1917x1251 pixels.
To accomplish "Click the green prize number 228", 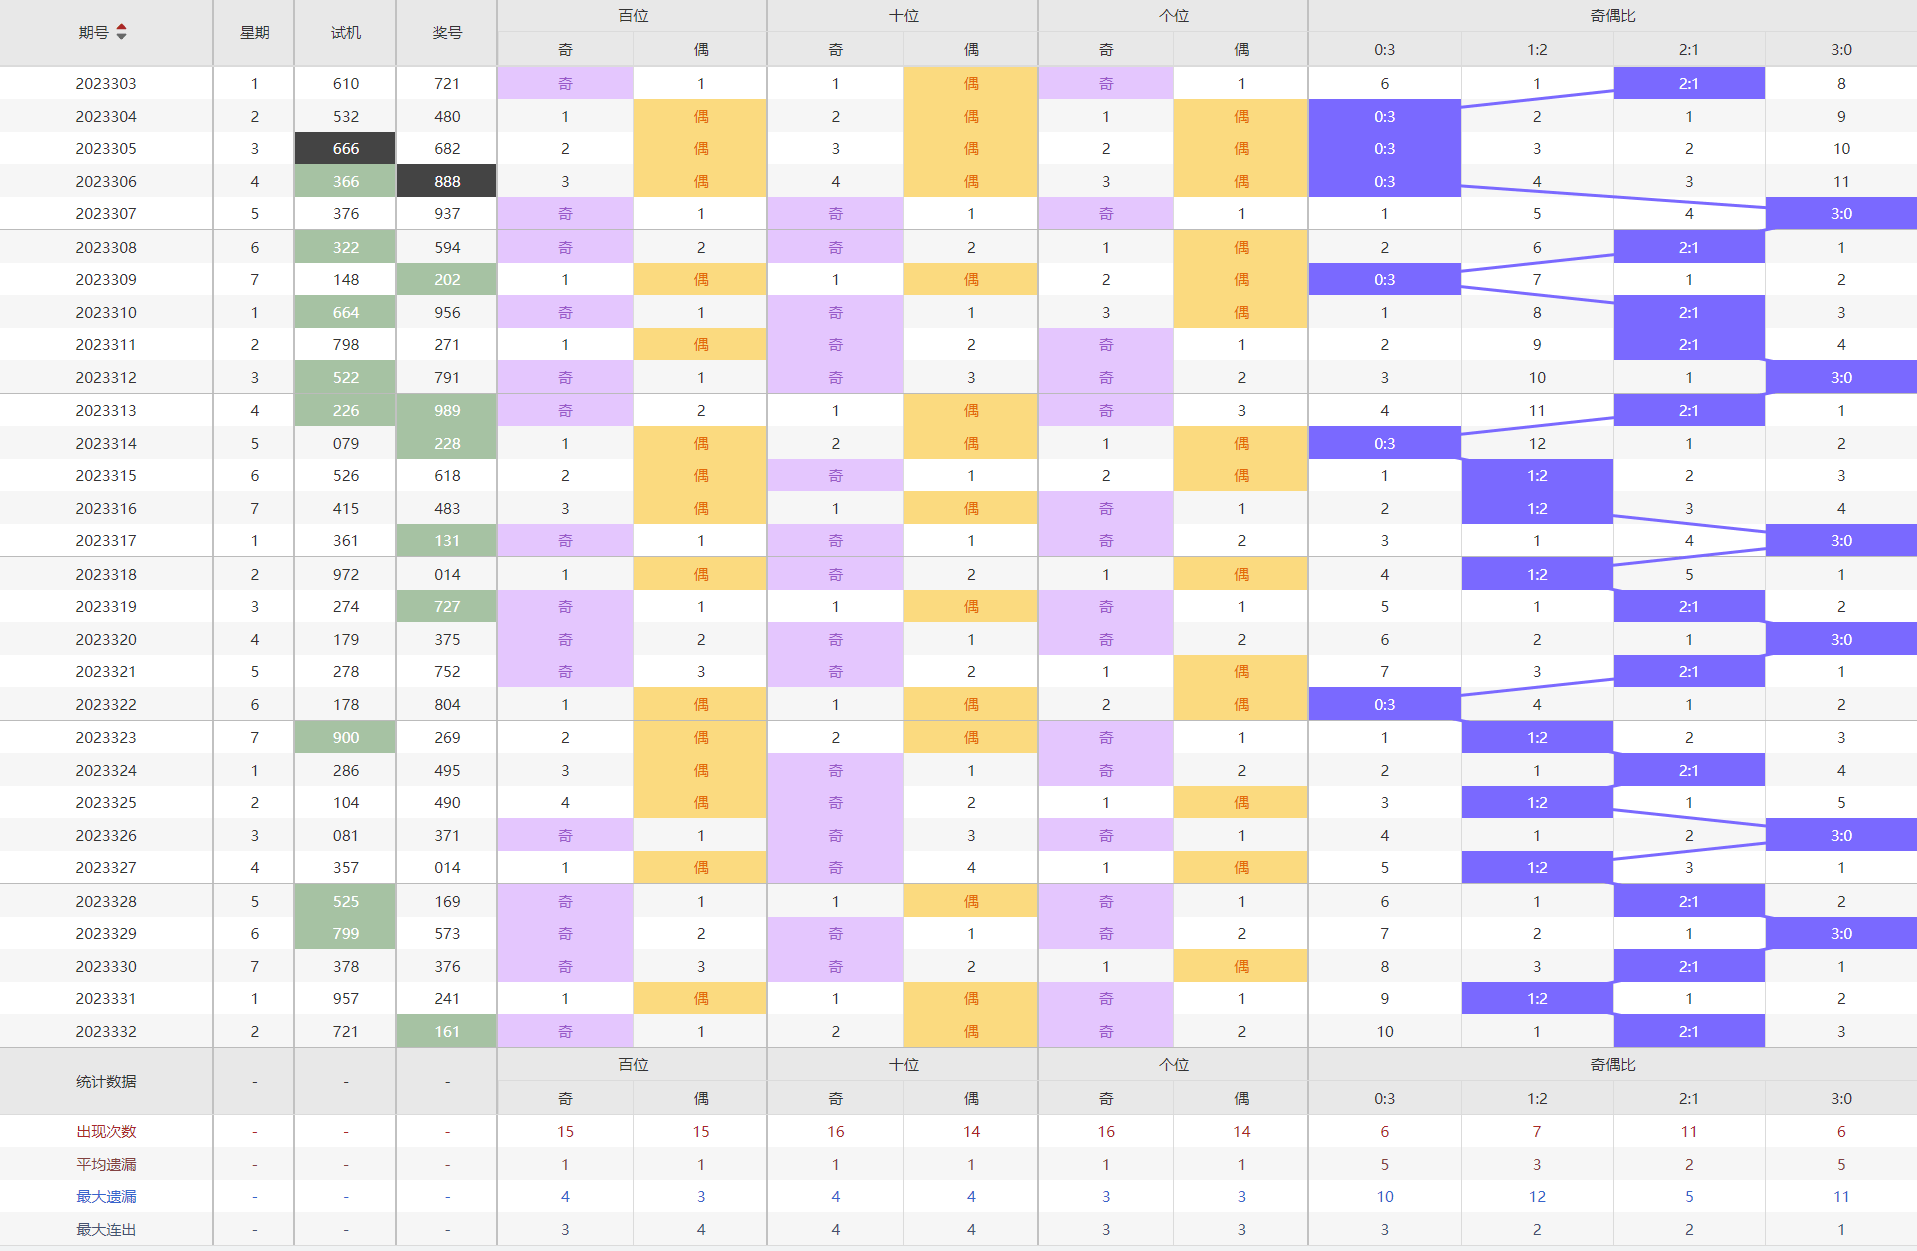I will click(447, 443).
